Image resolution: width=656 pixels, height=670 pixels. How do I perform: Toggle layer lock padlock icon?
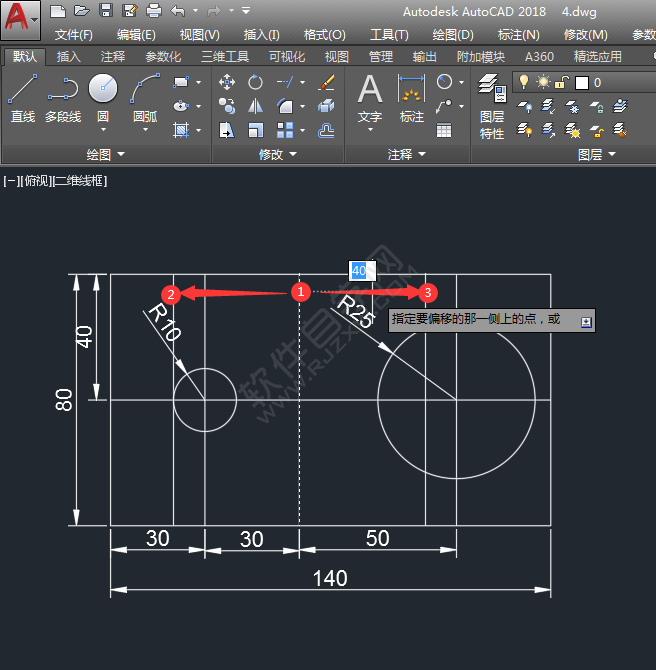tap(562, 82)
